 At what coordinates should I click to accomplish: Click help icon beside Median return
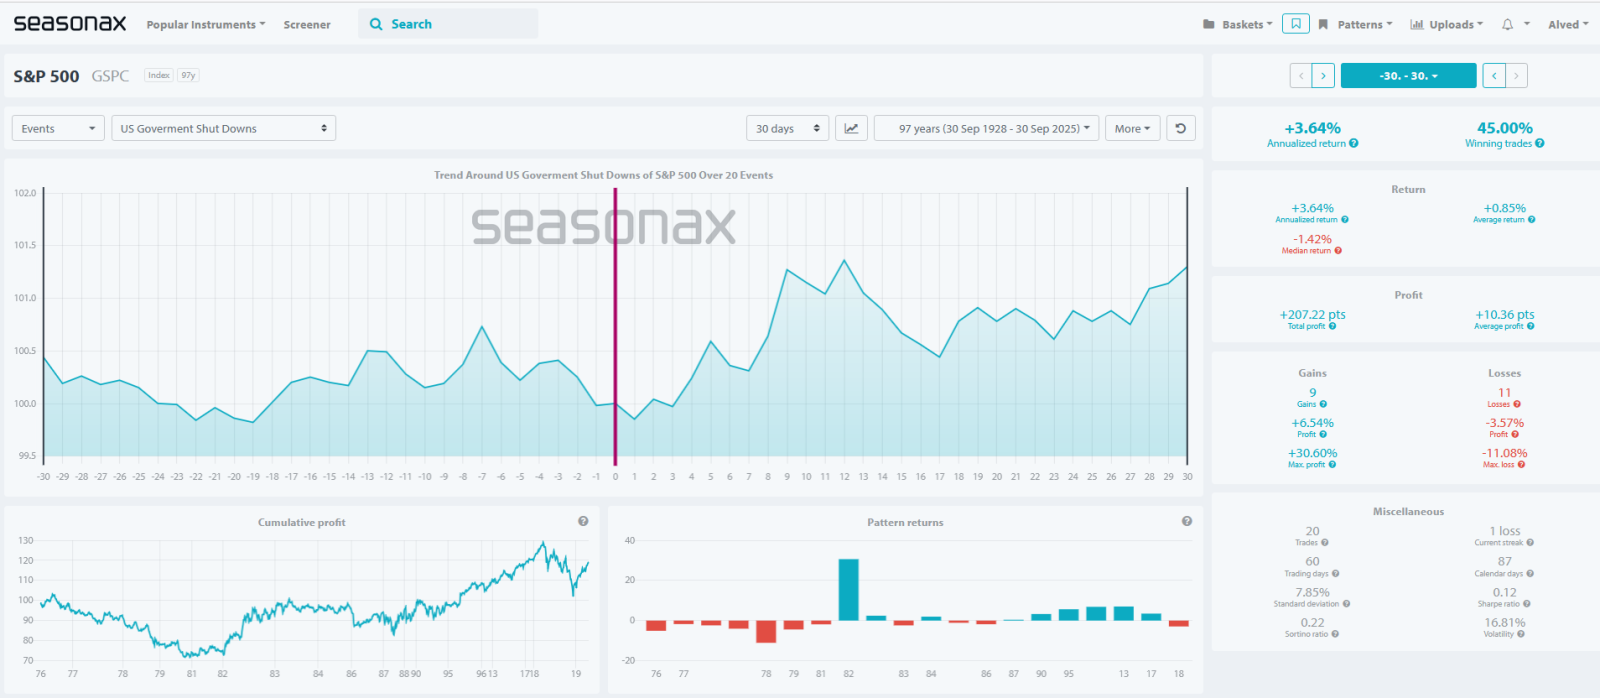coord(1338,251)
